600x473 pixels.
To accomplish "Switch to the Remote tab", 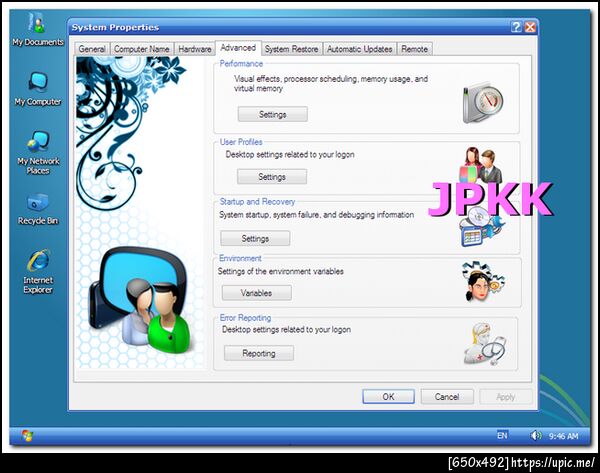I will pos(414,49).
